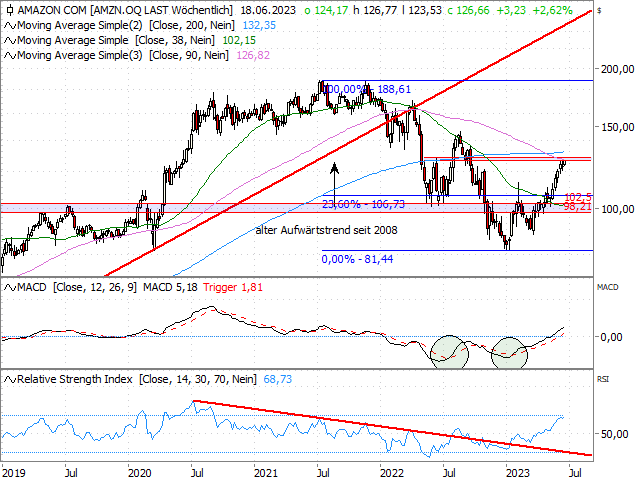The width and height of the screenshot is (640, 480).
Task: Click the $ currency label at top right
Action: (x=599, y=11)
